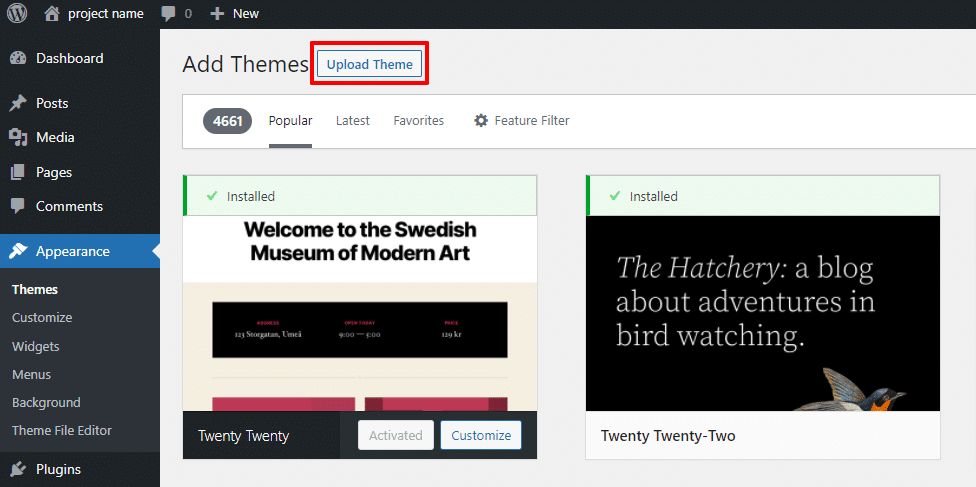Click the Pages icon in sidebar
976x487 pixels.
pyautogui.click(x=17, y=172)
